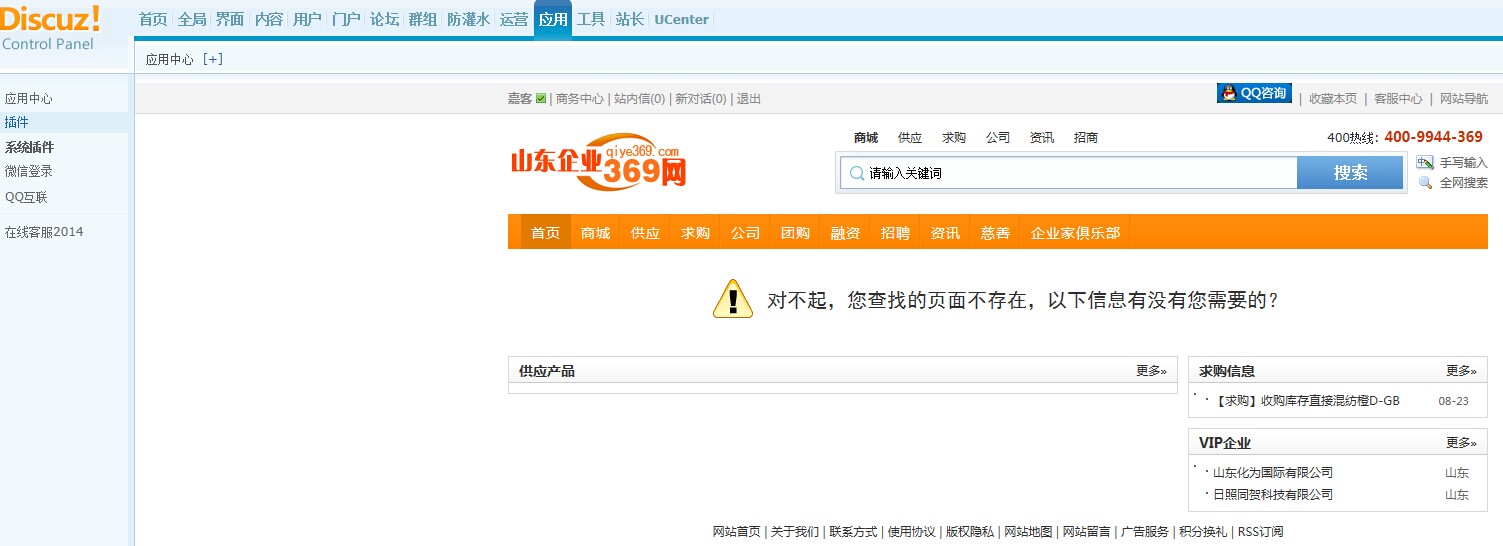The image size is (1503, 546).
Task: Click the 退出 logout link
Action: [x=749, y=98]
